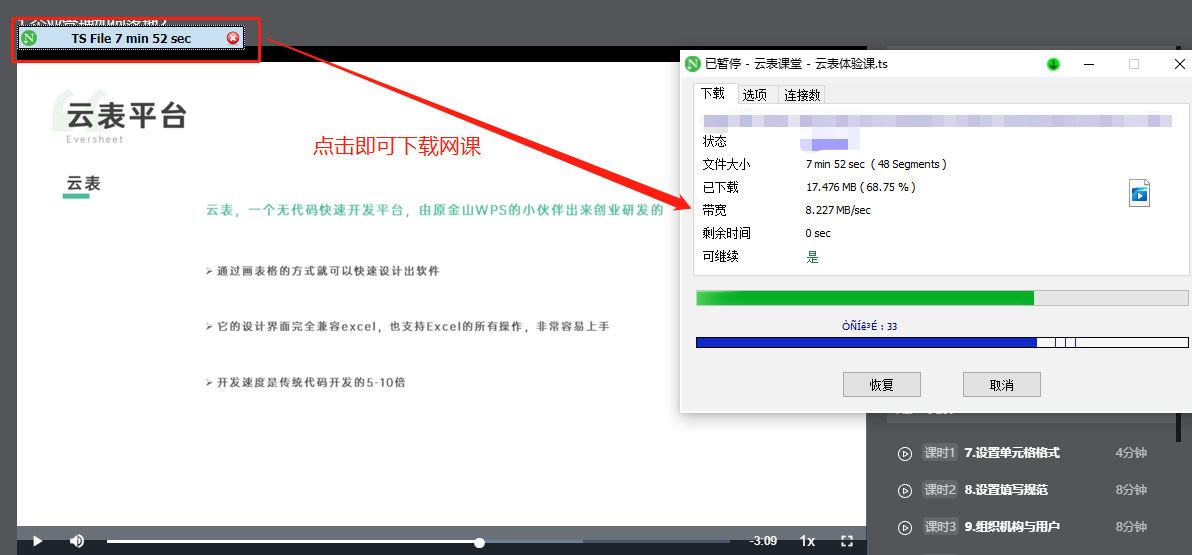Click the 云表平台 slide heading
1192x555 pixels.
(x=126, y=116)
